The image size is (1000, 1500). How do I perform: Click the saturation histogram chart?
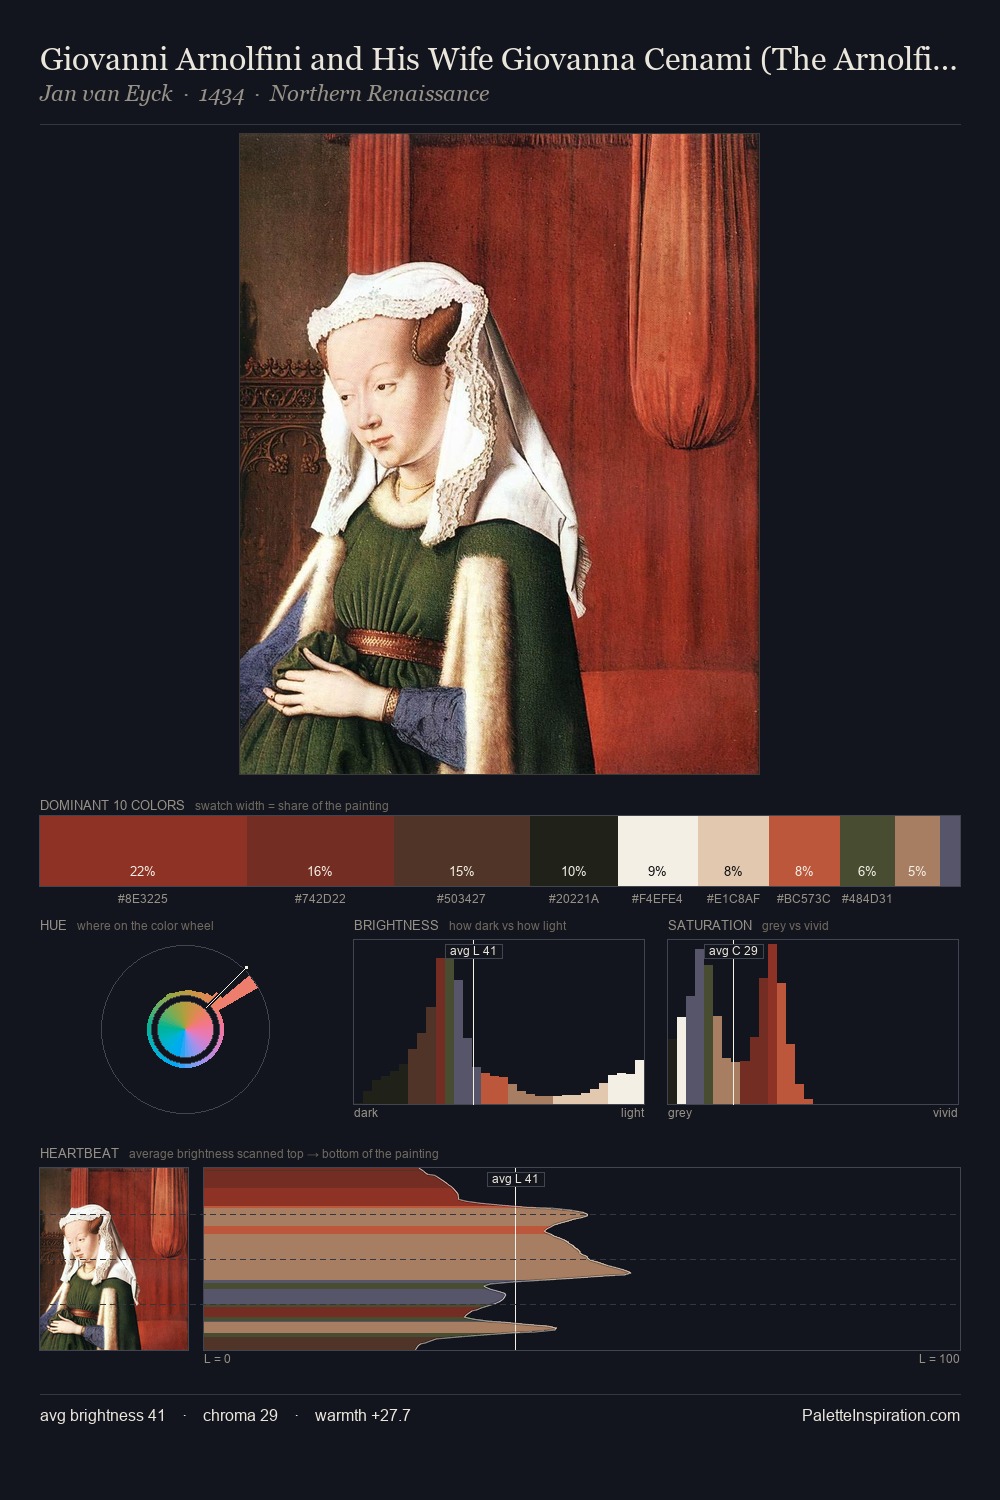813,1022
